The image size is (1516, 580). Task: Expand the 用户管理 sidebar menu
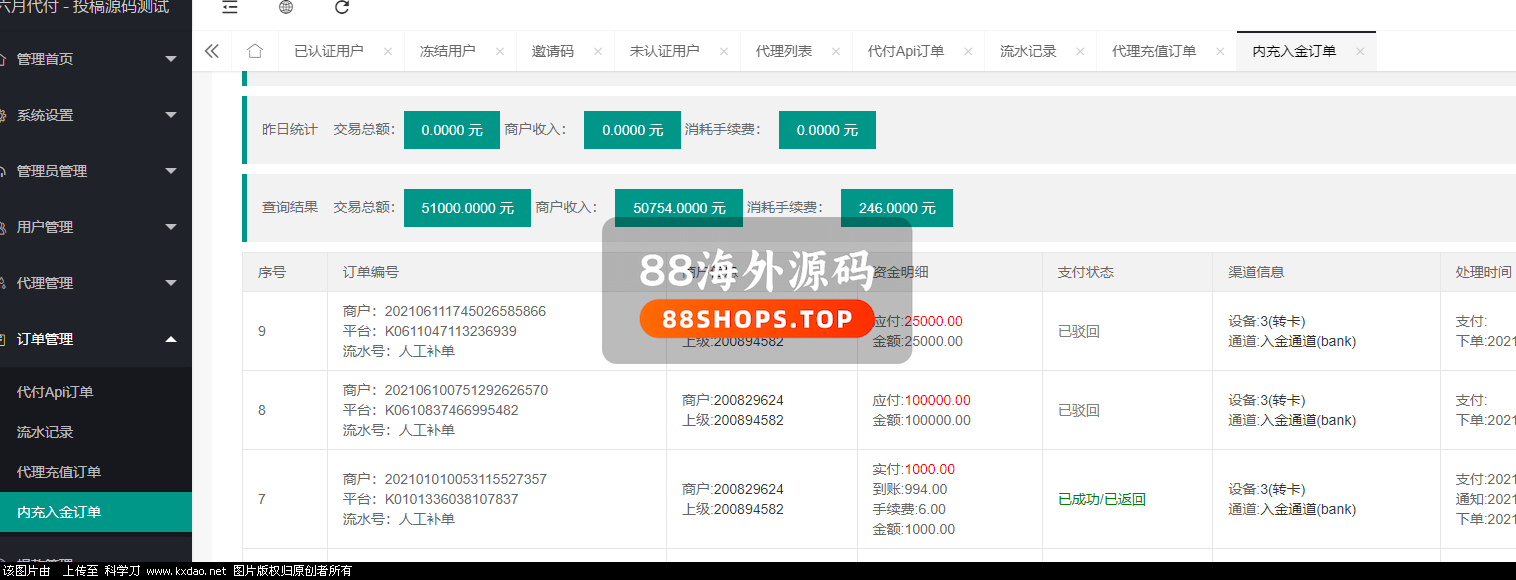pyautogui.click(x=90, y=227)
